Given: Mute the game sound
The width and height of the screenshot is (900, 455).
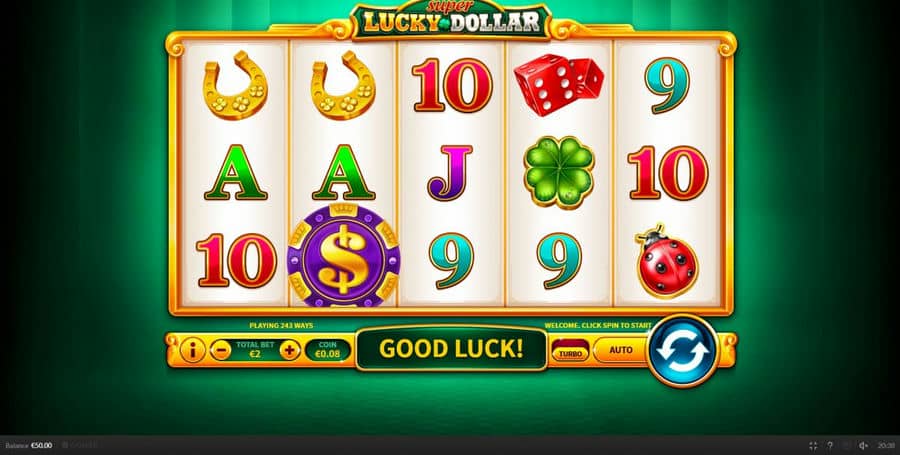Looking at the screenshot, I should coord(863,445).
